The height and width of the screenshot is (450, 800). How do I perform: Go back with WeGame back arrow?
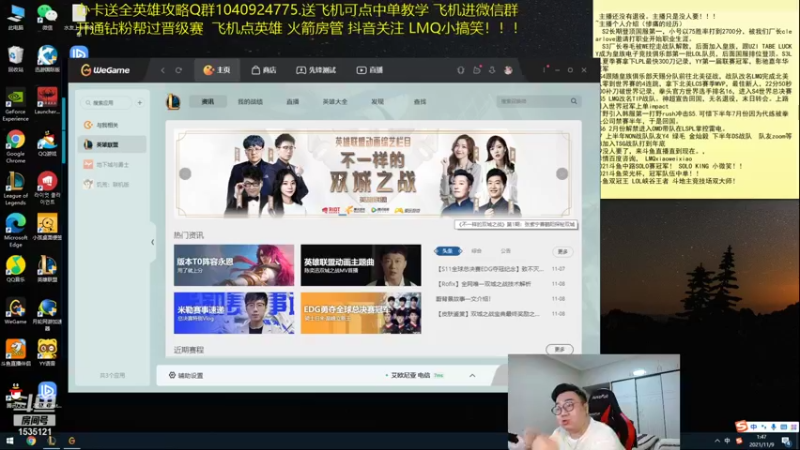point(163,70)
